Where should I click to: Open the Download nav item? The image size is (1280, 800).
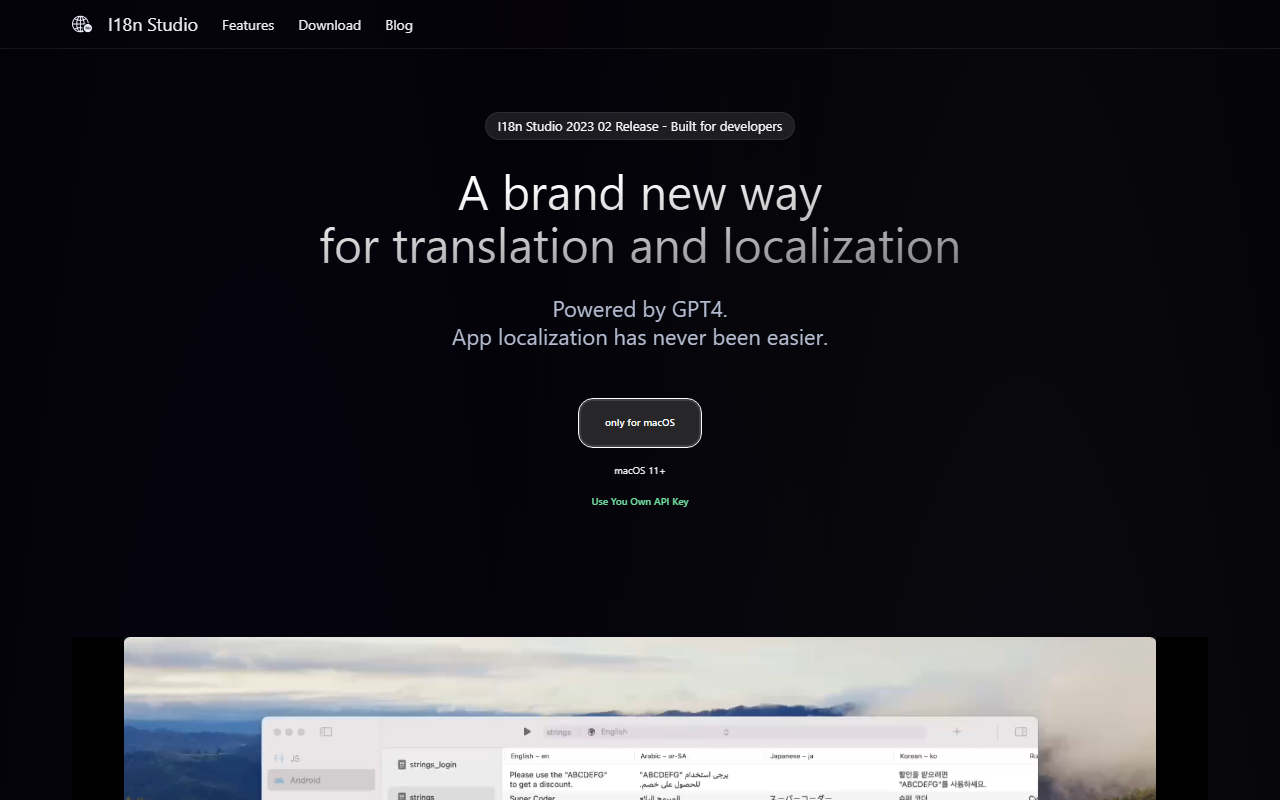pos(329,25)
